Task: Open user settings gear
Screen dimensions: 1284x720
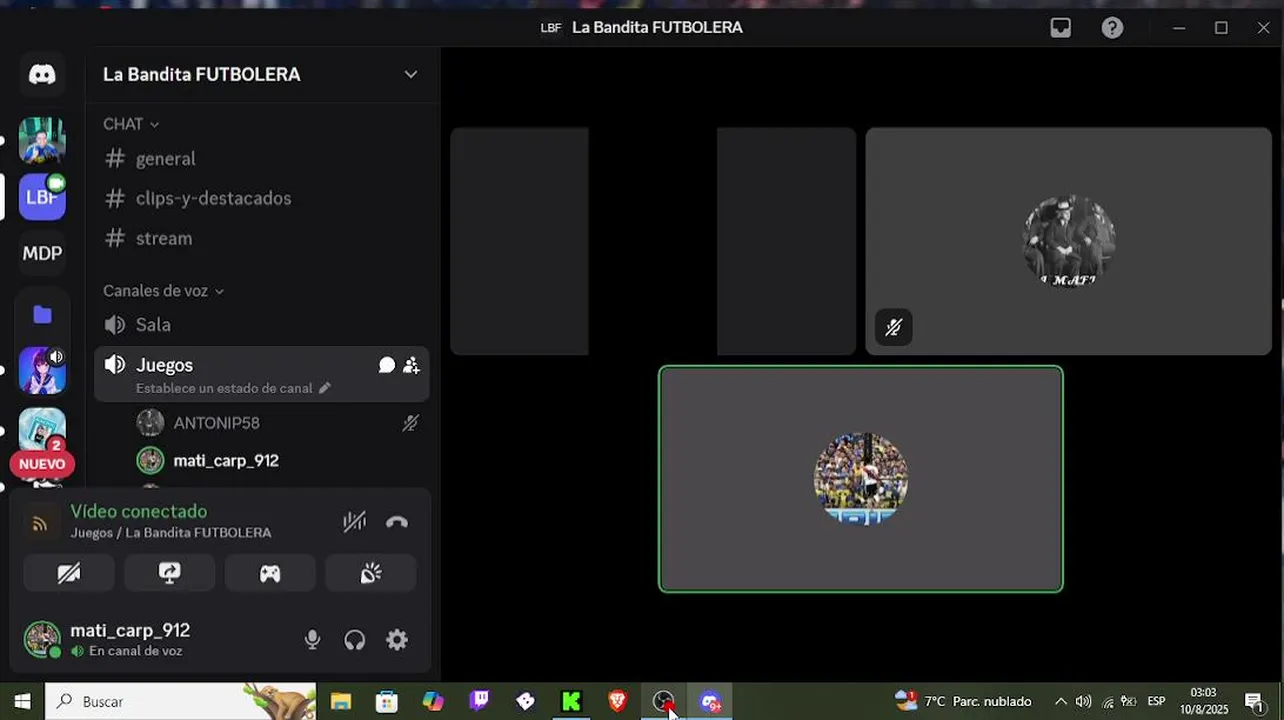Action: pyautogui.click(x=397, y=640)
